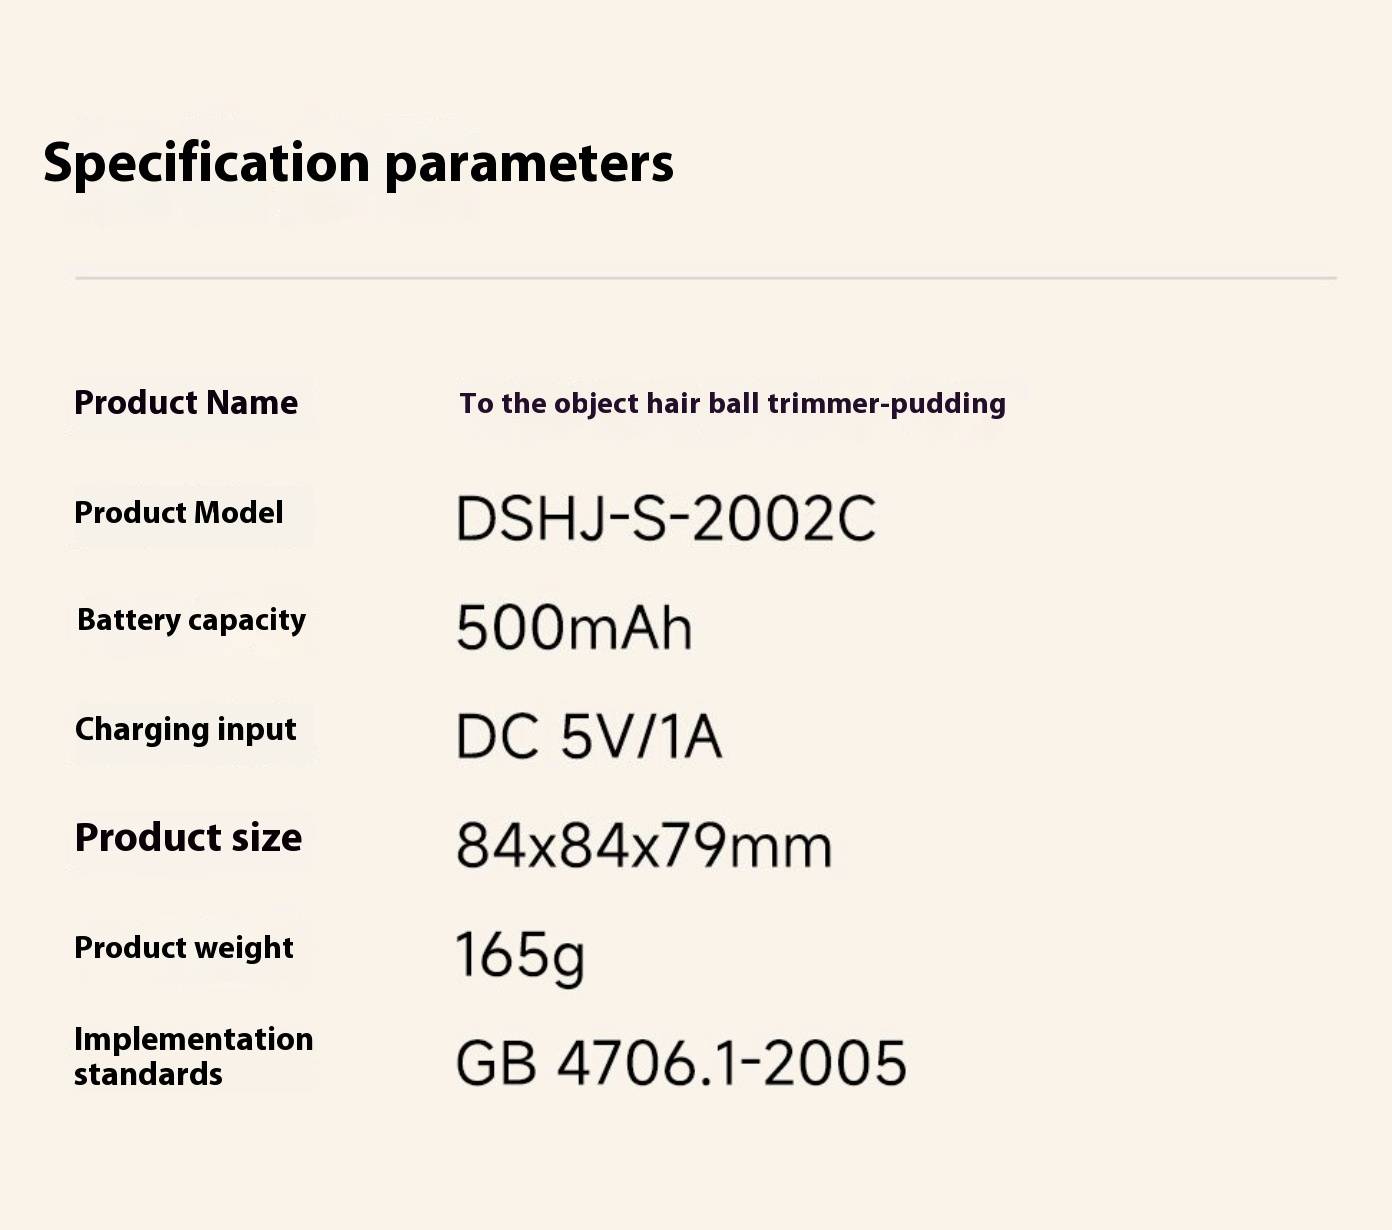Click the 84x84x79mm size value
This screenshot has width=1392, height=1230.
[x=644, y=846]
